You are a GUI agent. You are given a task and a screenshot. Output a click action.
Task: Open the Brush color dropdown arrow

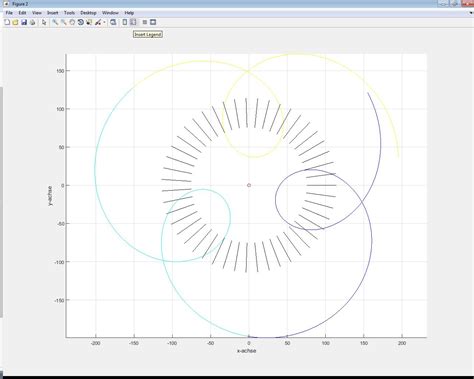(104, 22)
